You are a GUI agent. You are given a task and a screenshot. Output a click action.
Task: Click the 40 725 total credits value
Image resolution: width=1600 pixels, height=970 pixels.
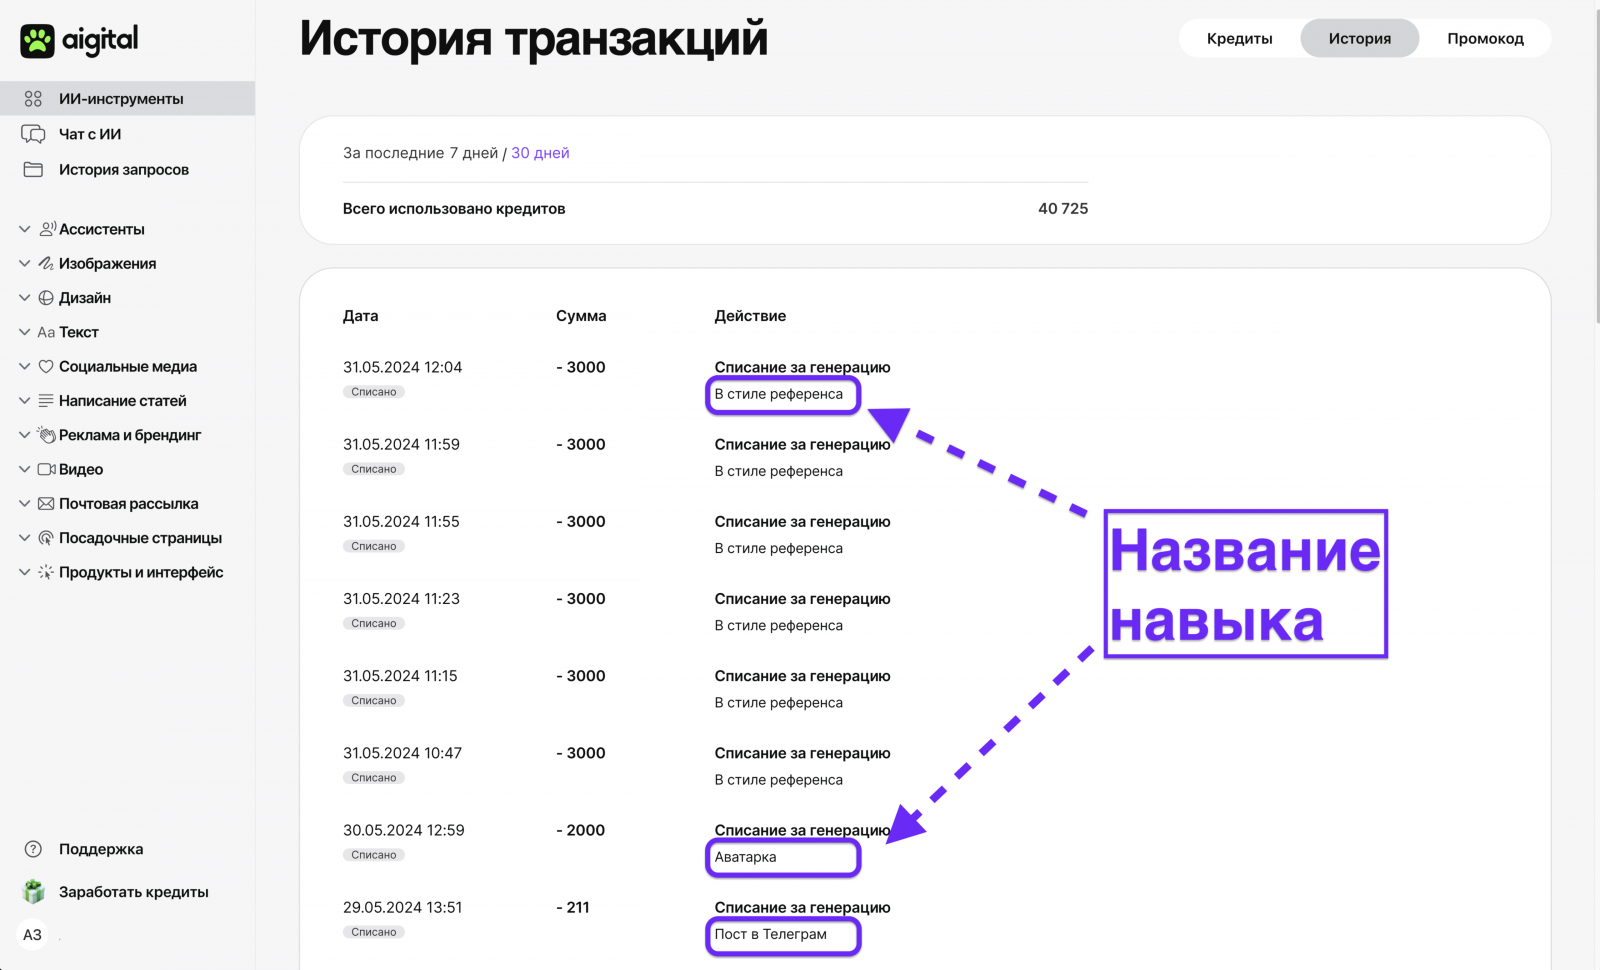coord(1063,209)
